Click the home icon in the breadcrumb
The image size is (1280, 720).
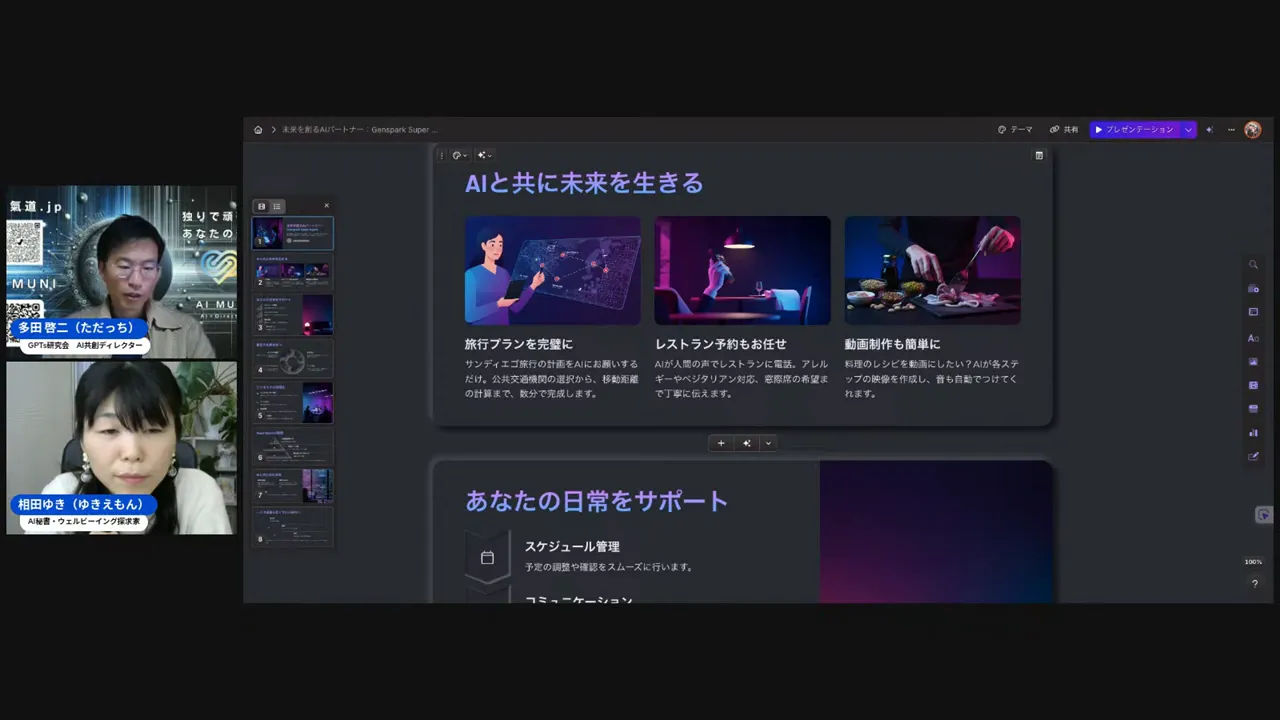click(x=258, y=129)
